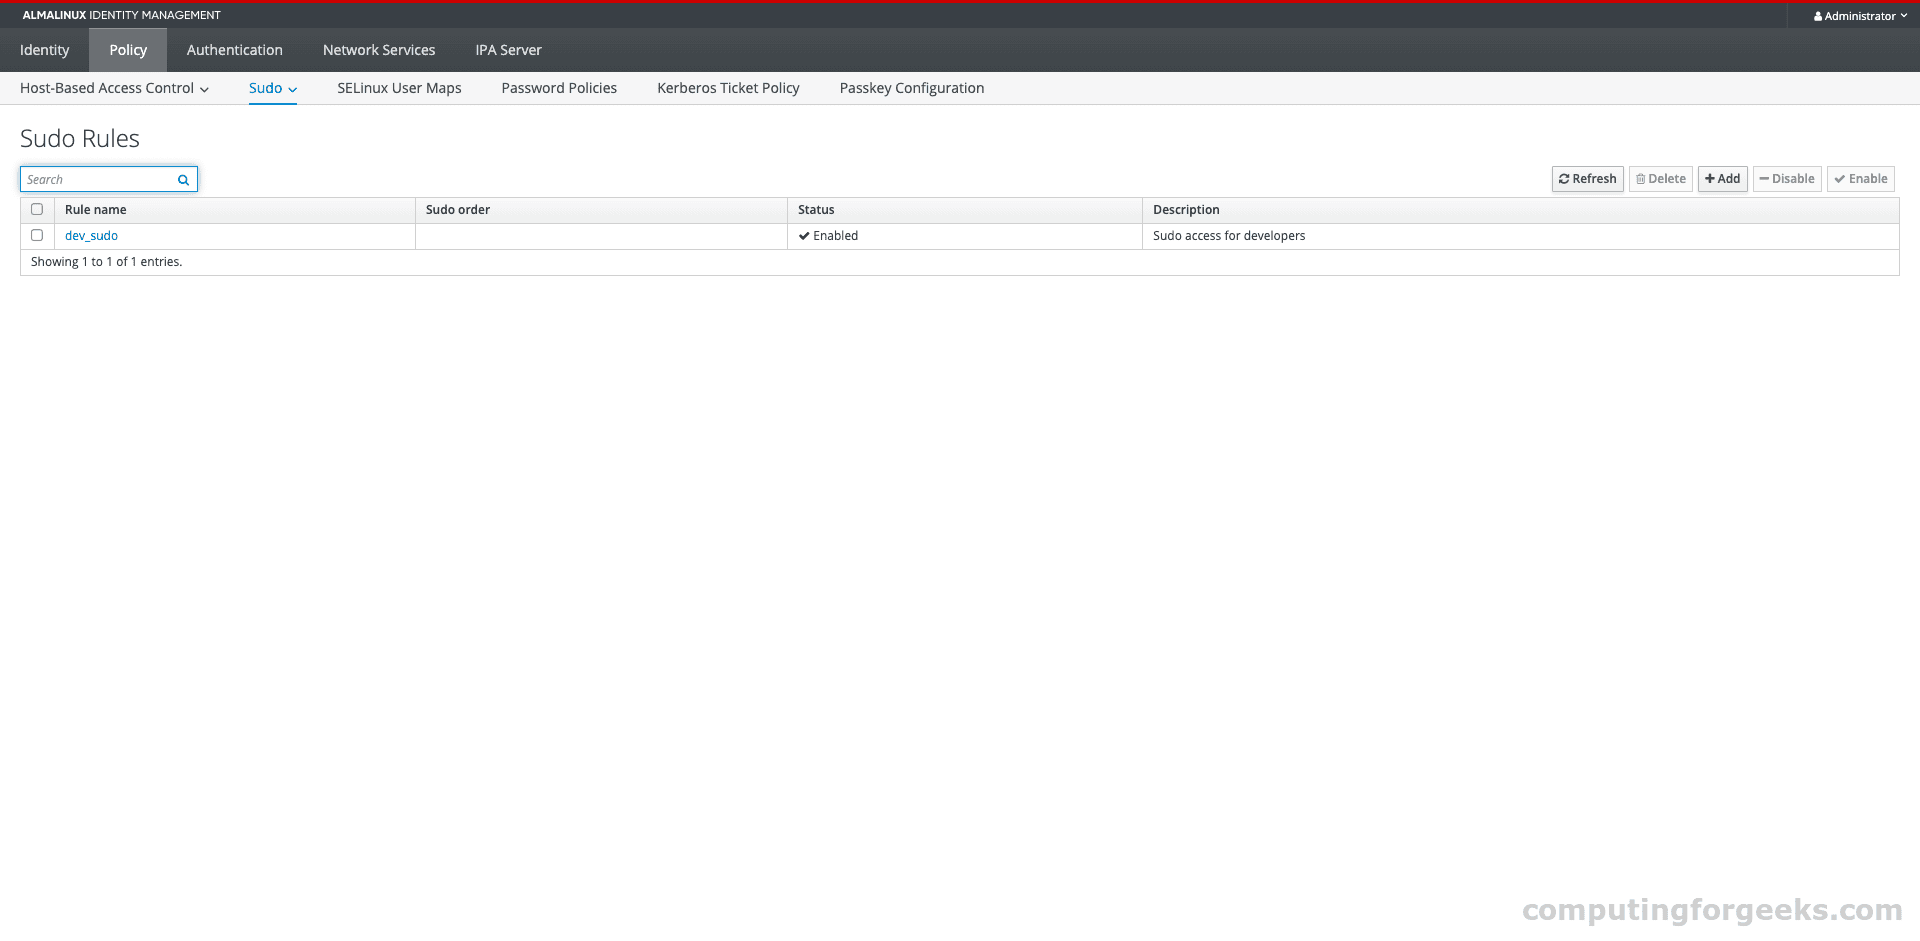The height and width of the screenshot is (941, 1920).
Task: Click the Delete trash button
Action: 1660,179
